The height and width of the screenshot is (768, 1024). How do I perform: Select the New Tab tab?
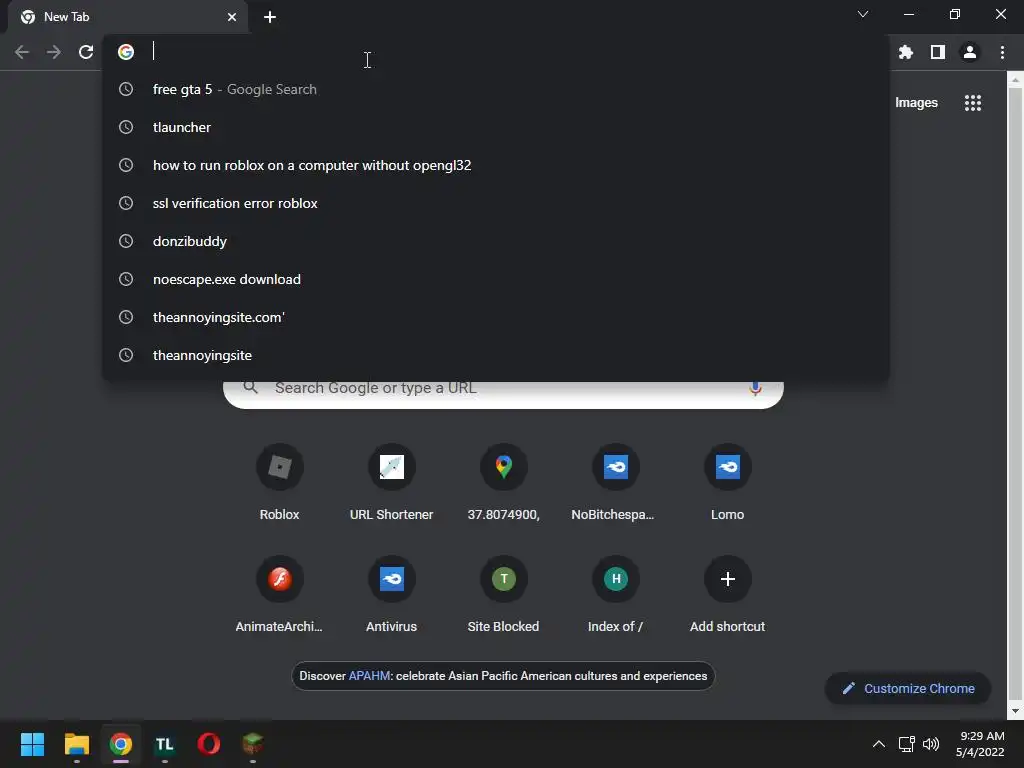tap(127, 17)
